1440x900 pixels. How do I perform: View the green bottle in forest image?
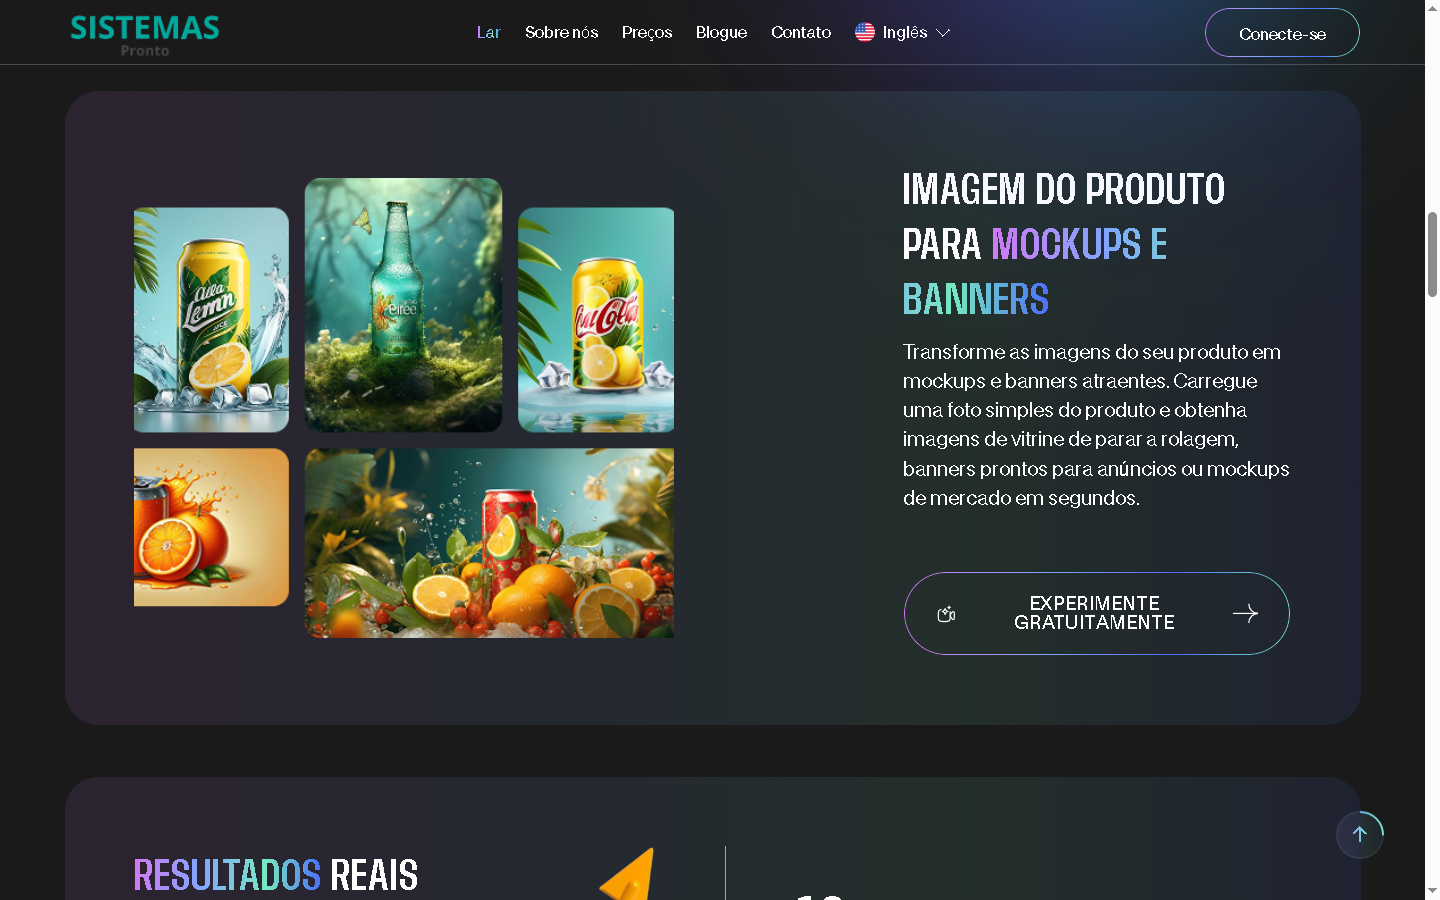[x=403, y=305]
